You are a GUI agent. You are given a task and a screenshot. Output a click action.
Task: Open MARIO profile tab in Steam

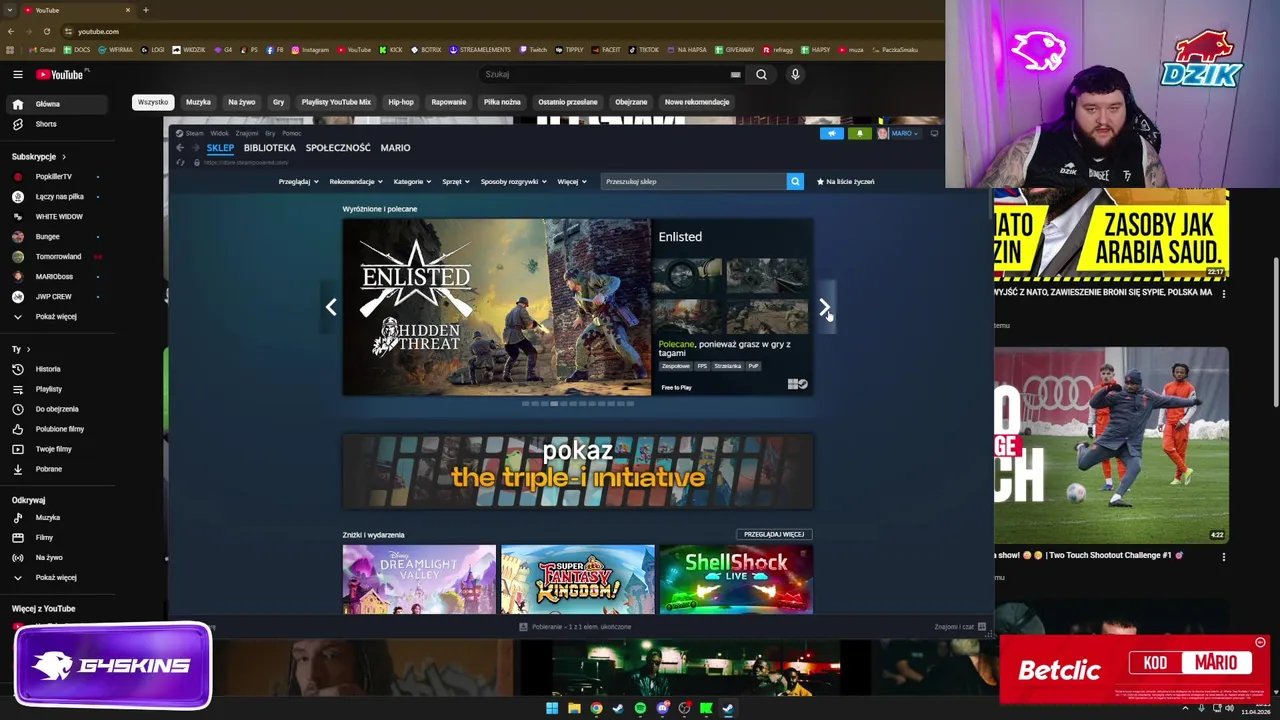[395, 148]
